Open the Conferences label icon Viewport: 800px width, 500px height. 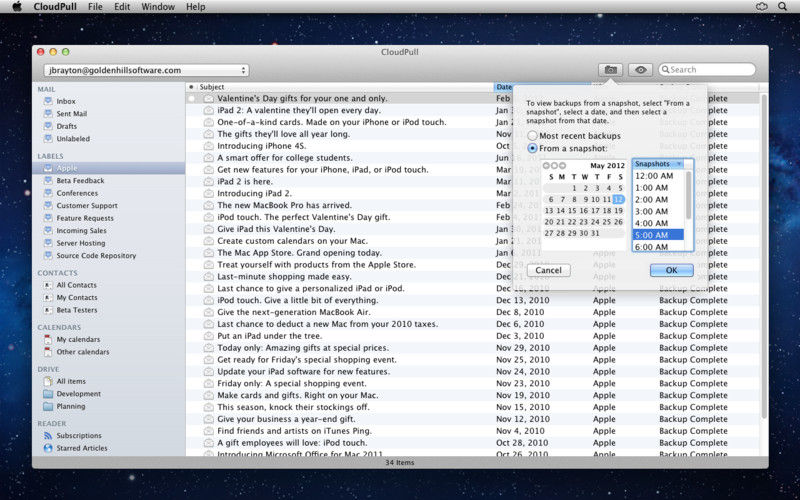click(48, 193)
